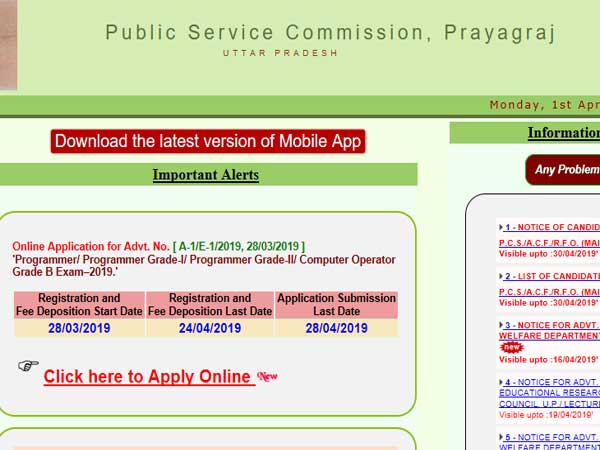Image resolution: width=600 pixels, height=450 pixels.
Task: Click the arrow bullet before notice 1
Action: click(x=500, y=228)
